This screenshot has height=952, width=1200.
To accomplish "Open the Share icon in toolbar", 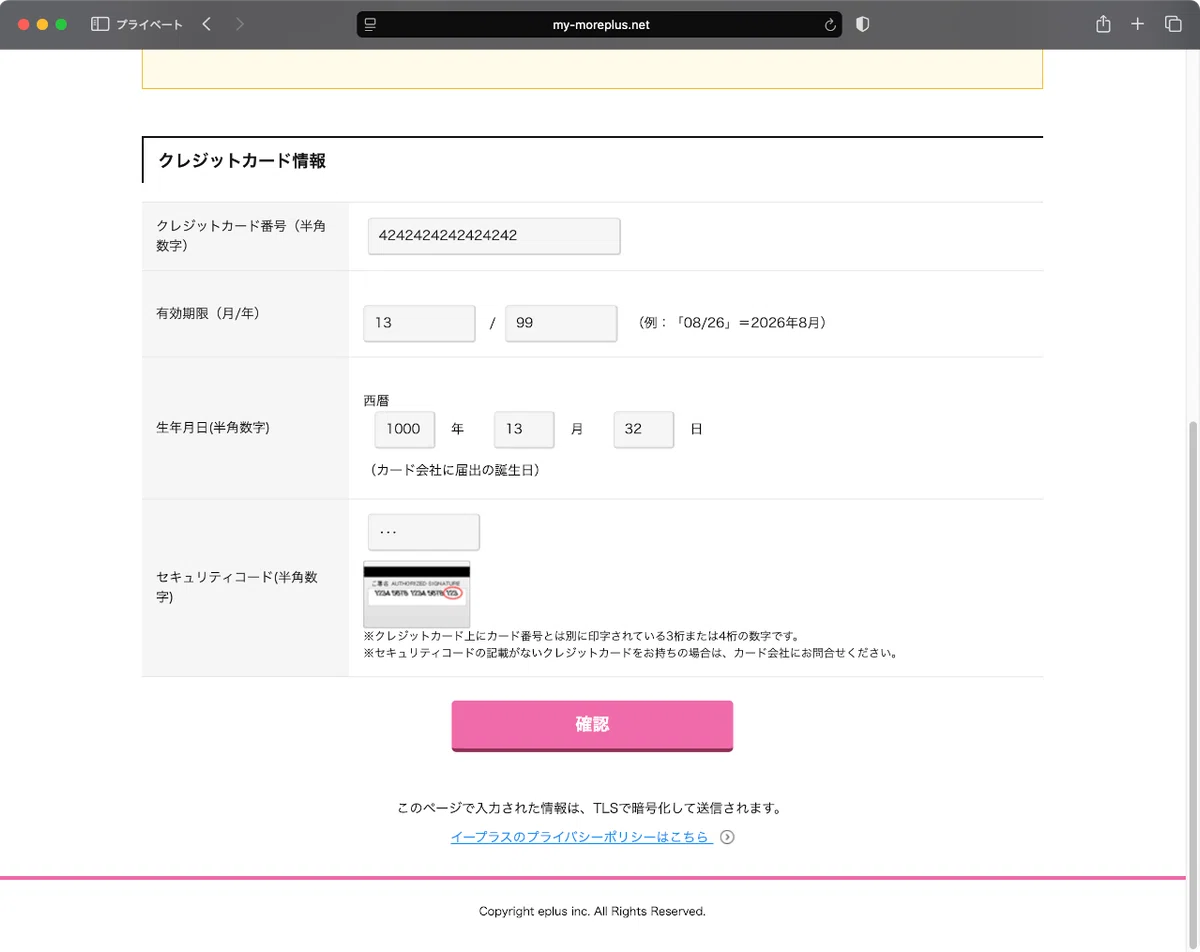I will click(1103, 24).
